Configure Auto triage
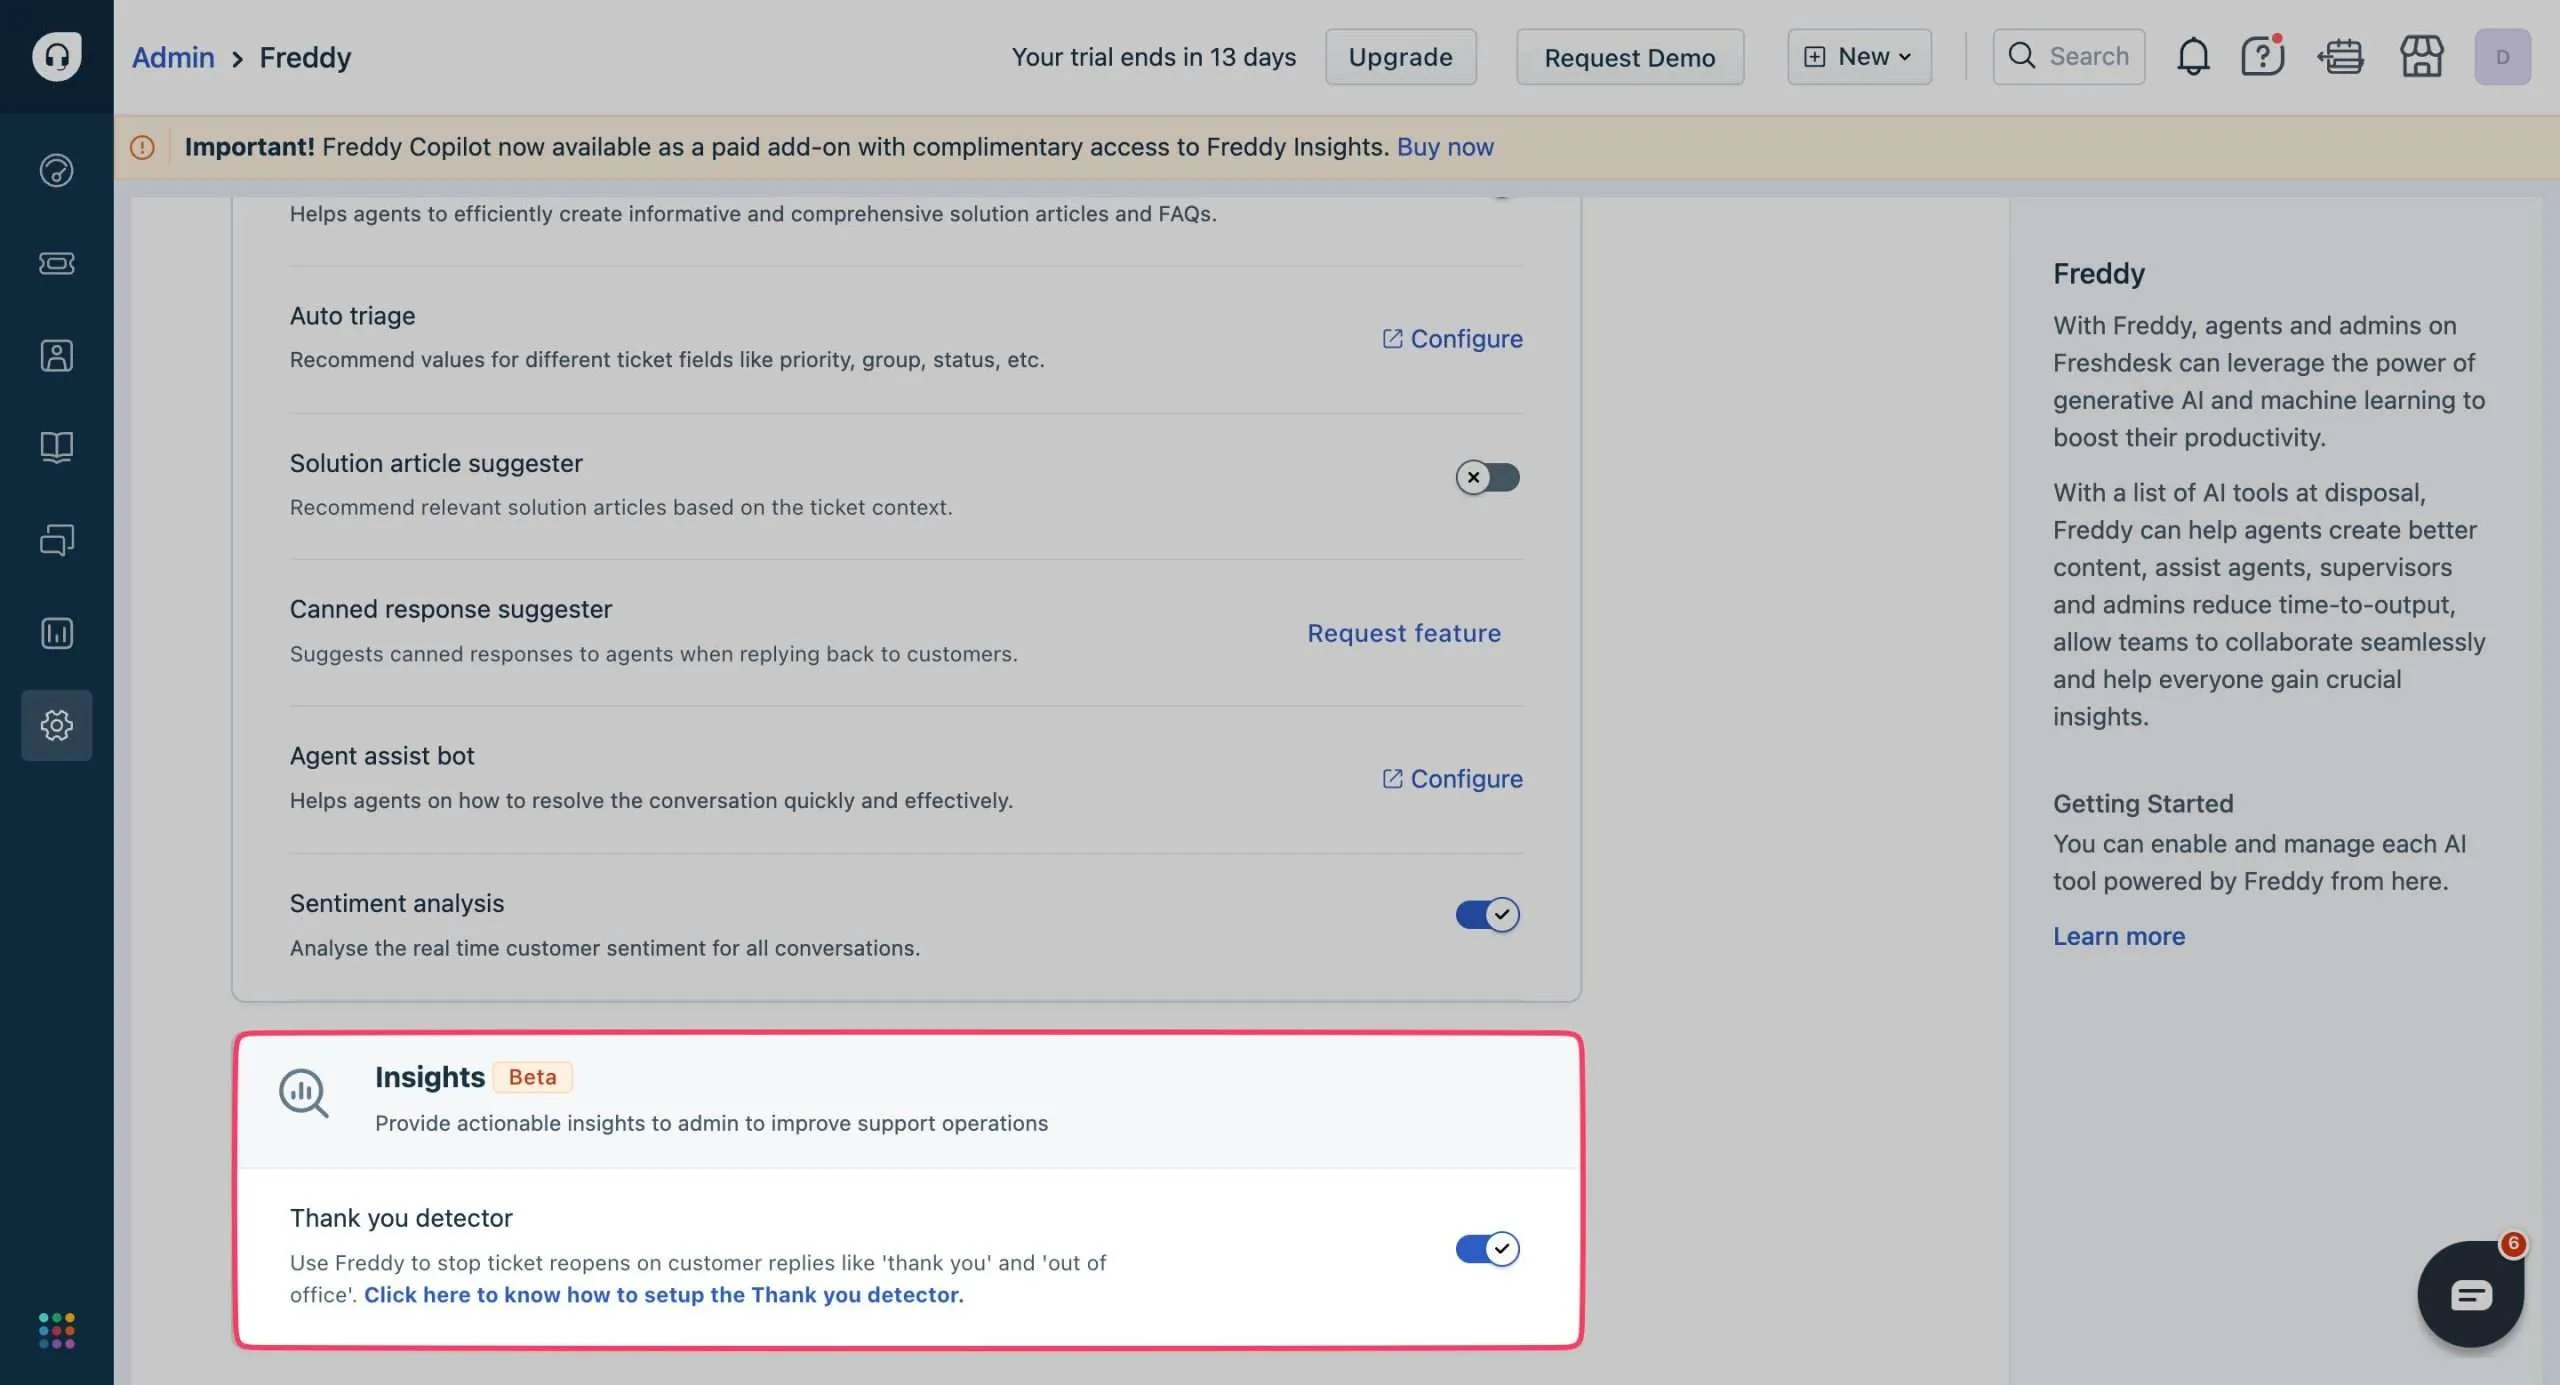Screen dimensions: 2560x1385 [x=1452, y=339]
